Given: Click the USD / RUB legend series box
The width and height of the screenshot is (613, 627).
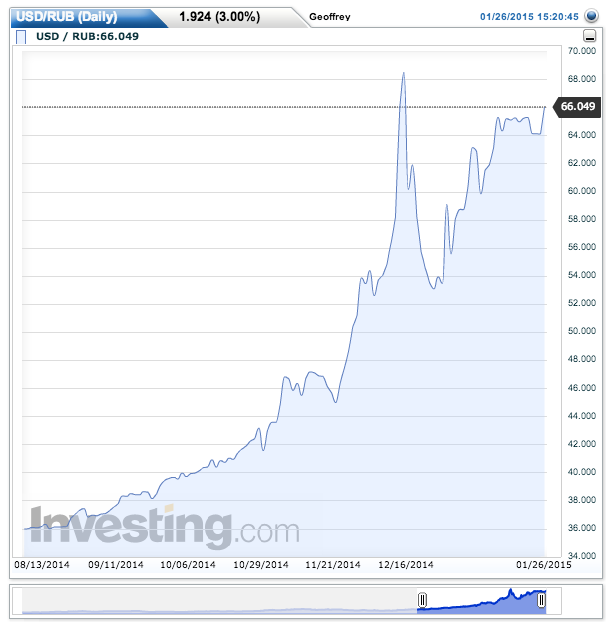Looking at the screenshot, I should (x=22, y=37).
